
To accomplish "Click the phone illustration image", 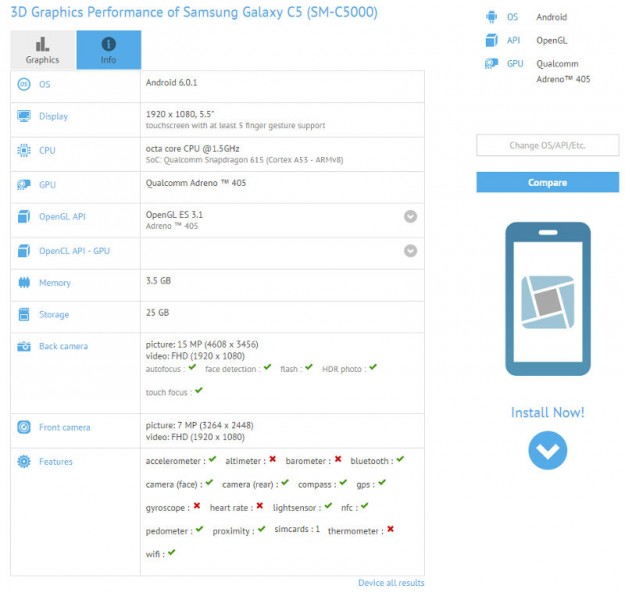I will coord(547,299).
